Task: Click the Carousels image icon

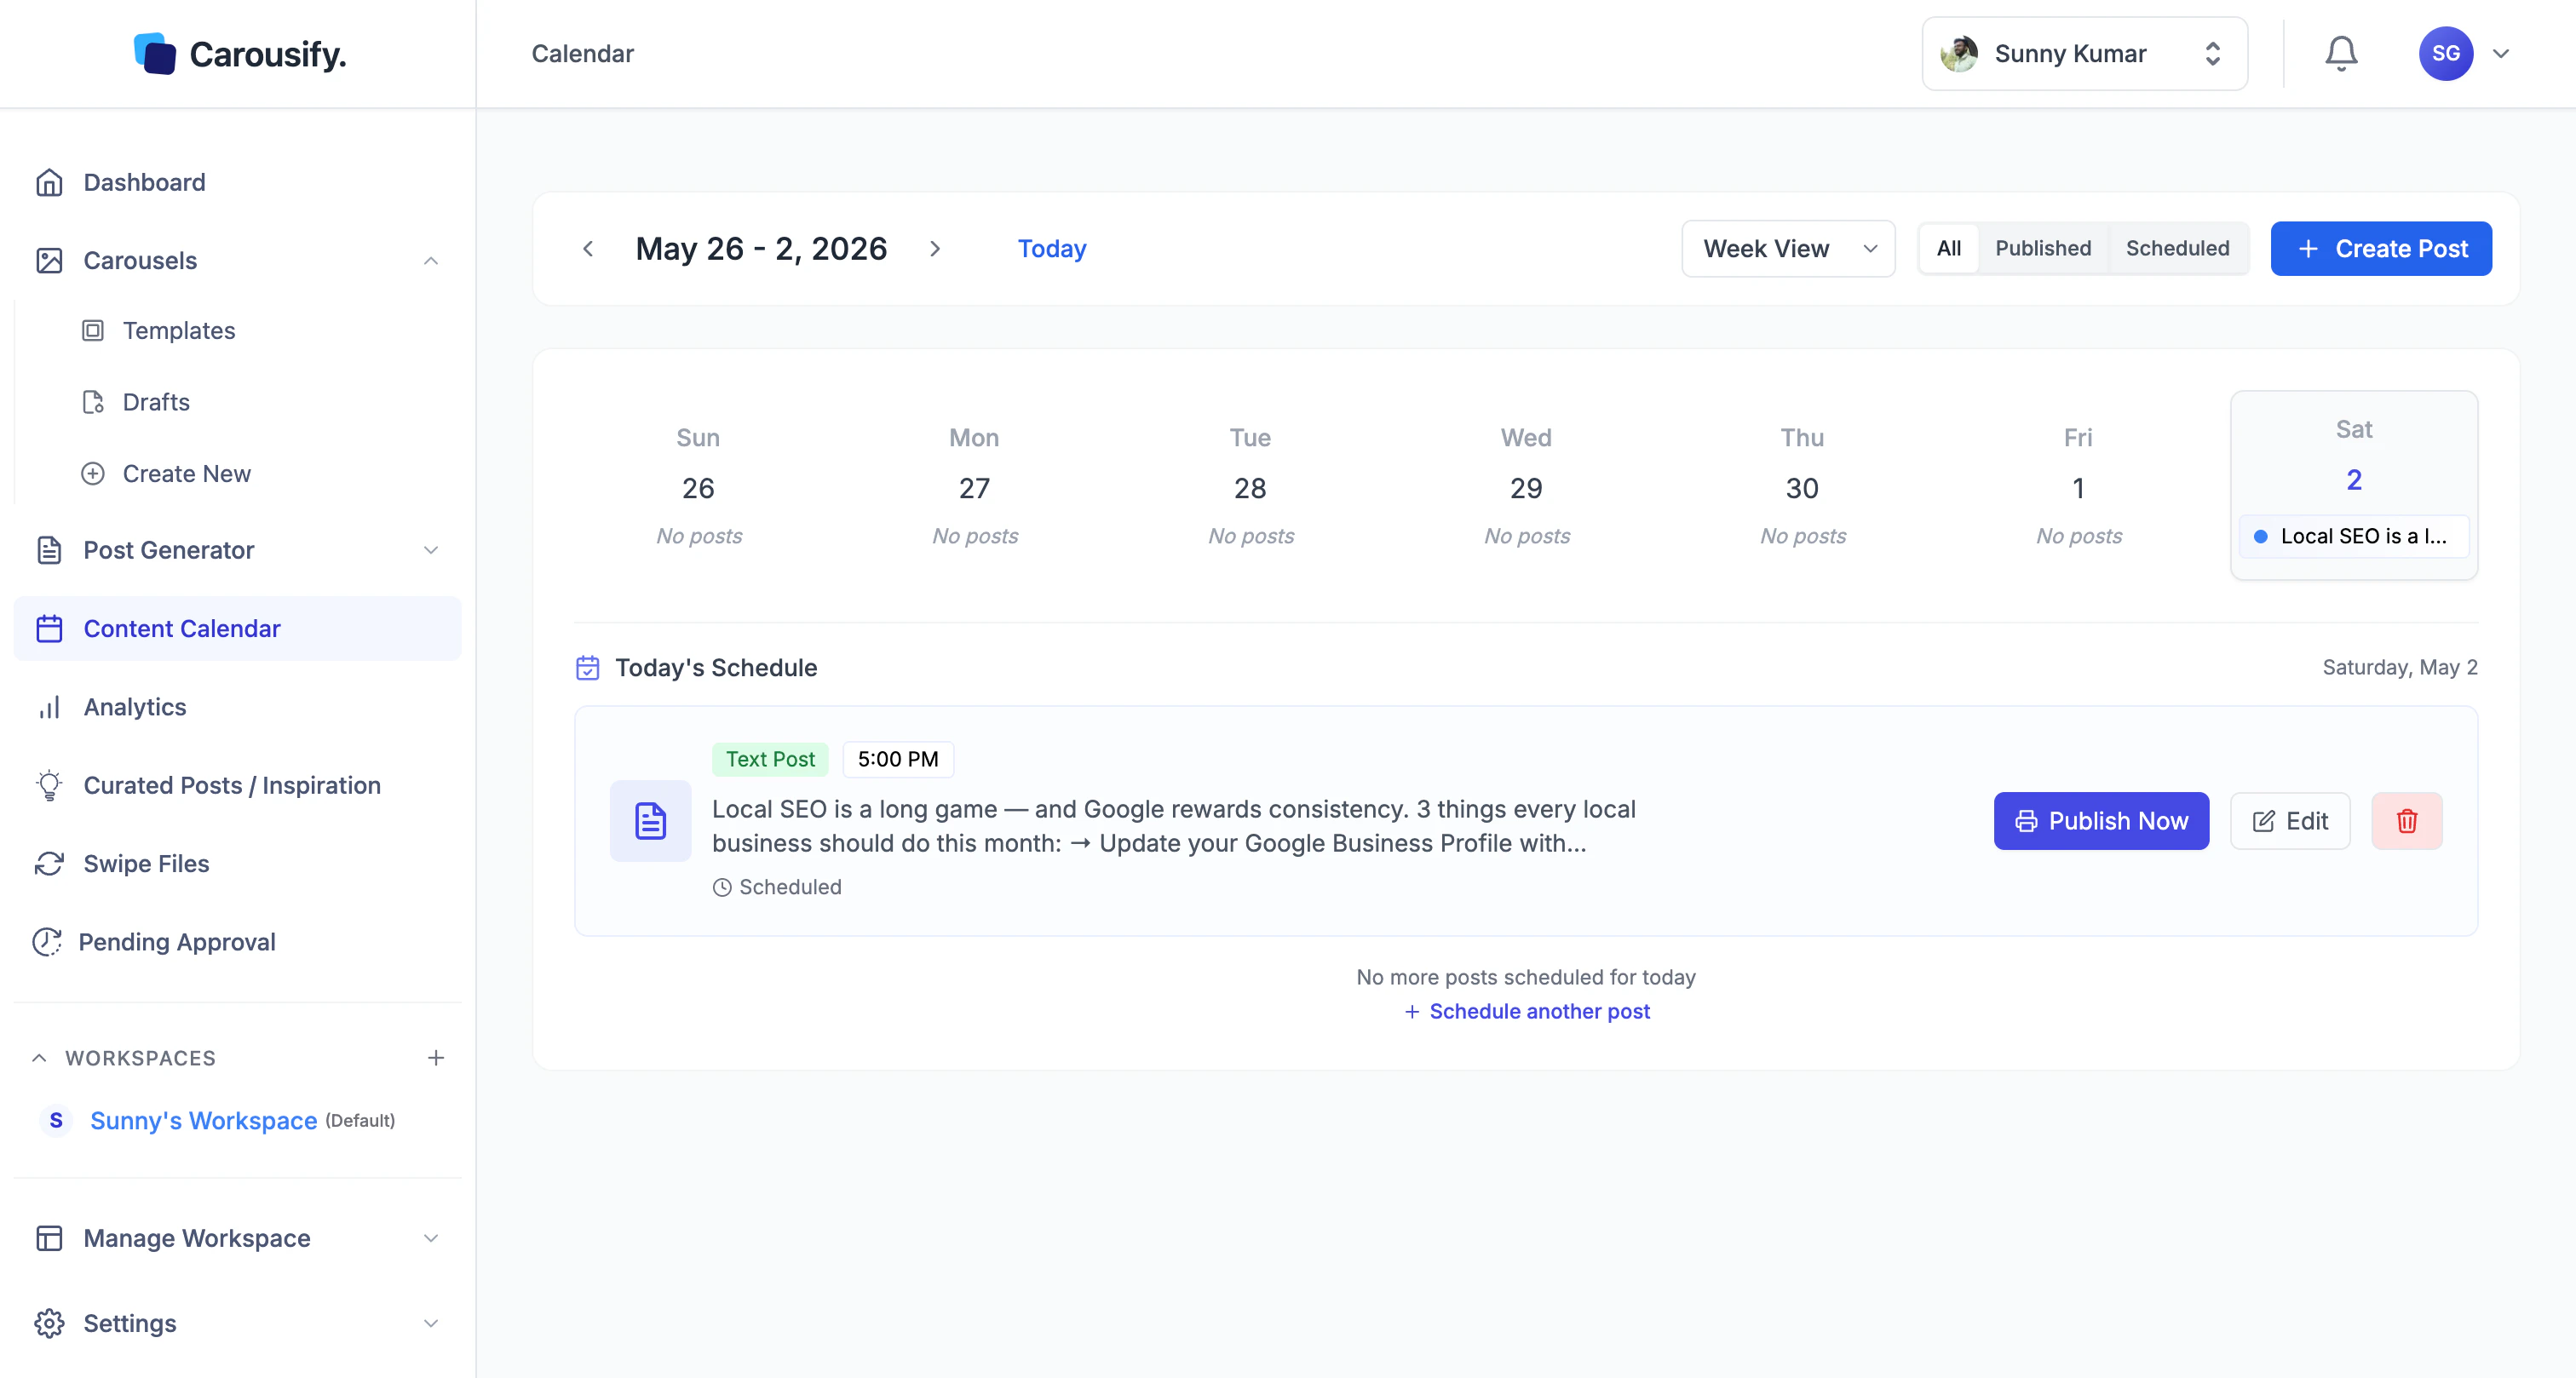Action: 49,260
